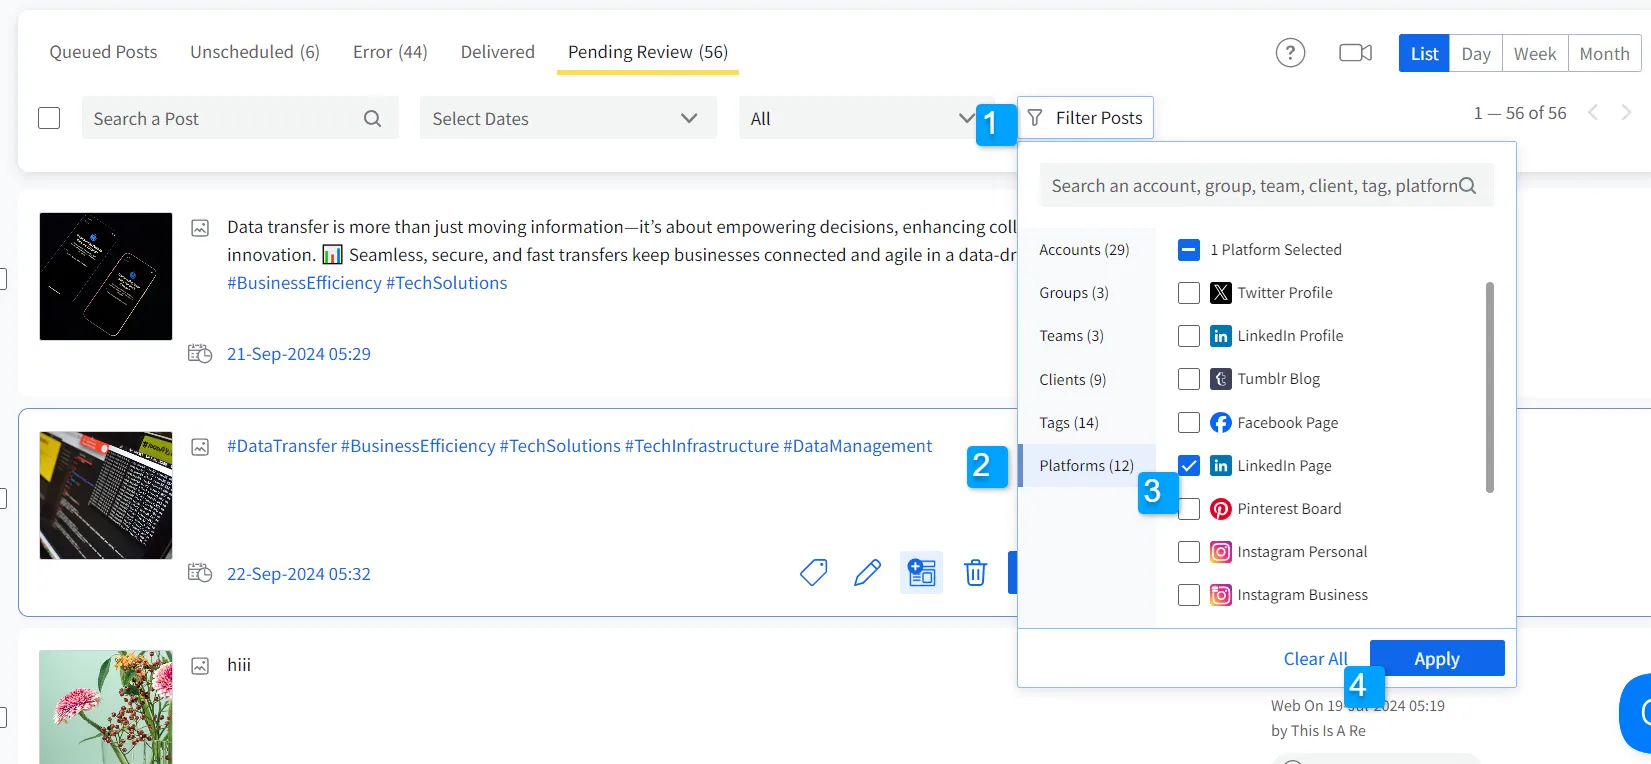Image resolution: width=1651 pixels, height=764 pixels.
Task: Click the platform list scrollbar
Action: click(1489, 388)
